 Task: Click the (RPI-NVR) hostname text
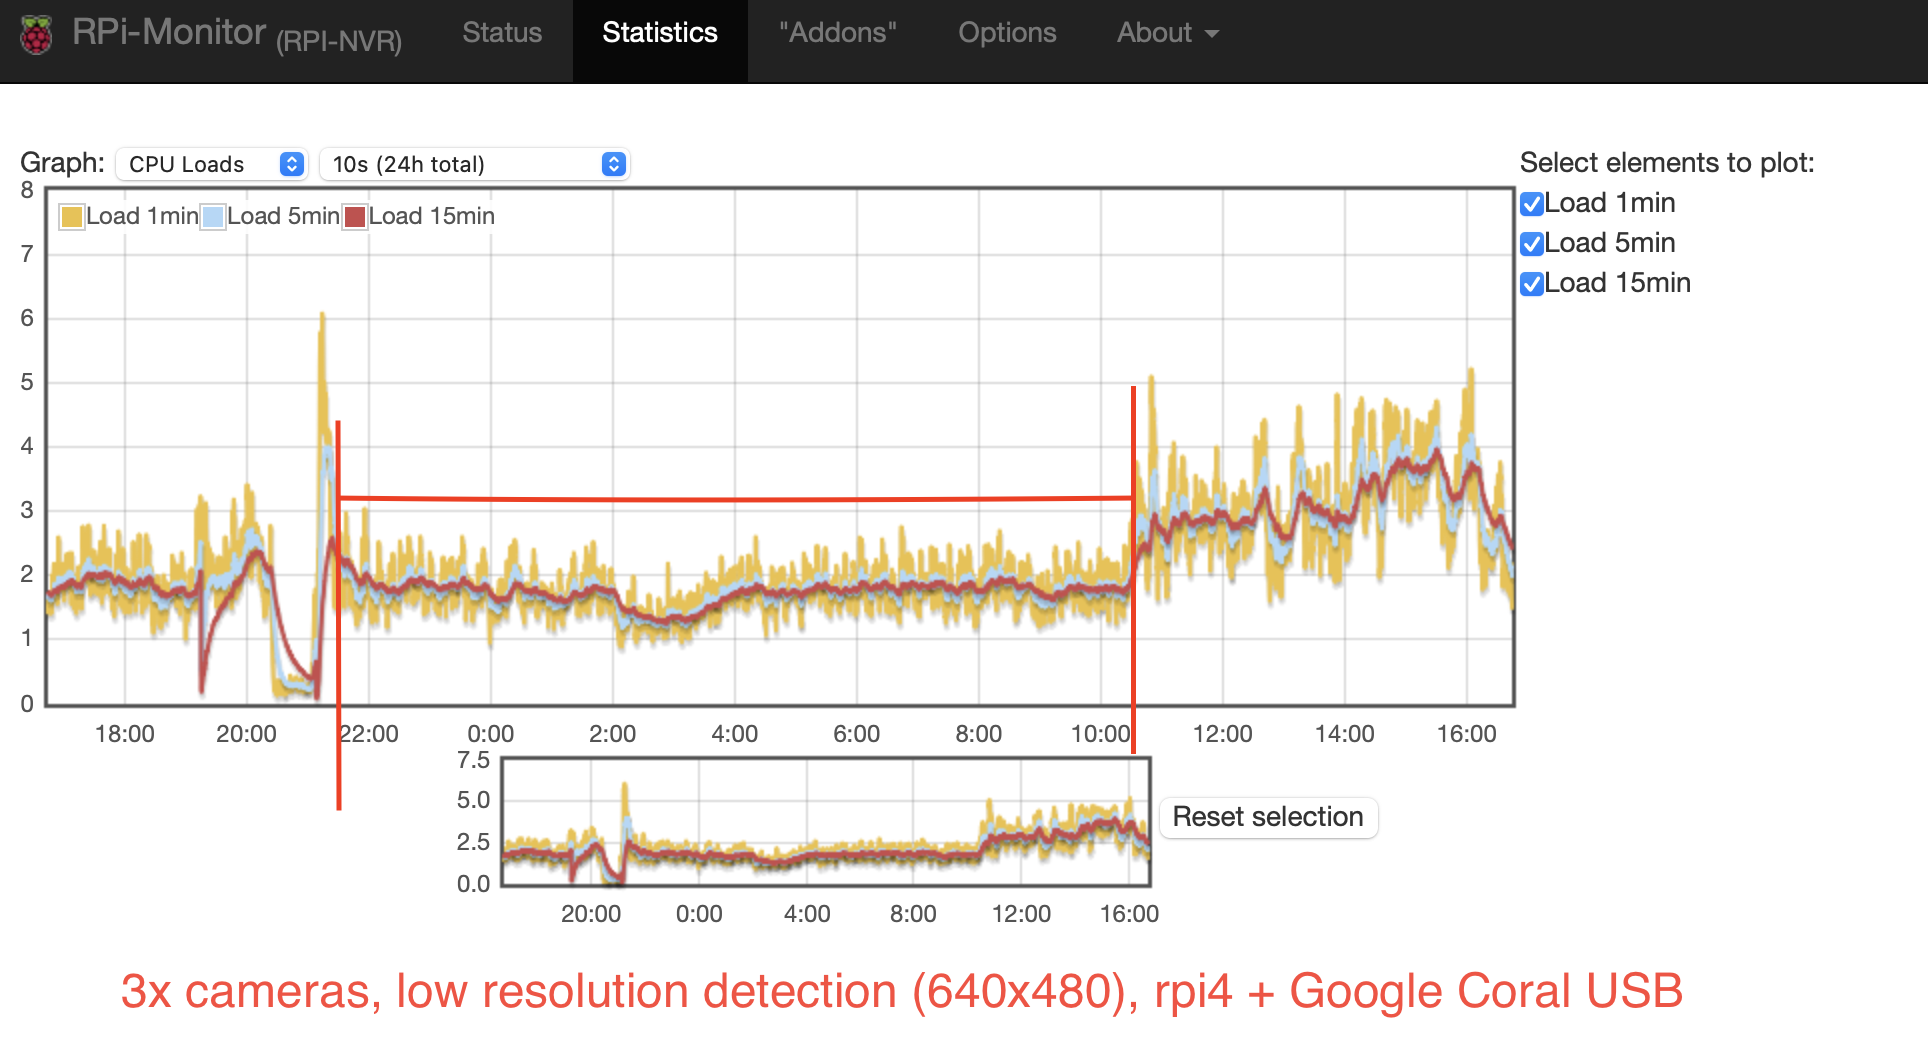339,42
